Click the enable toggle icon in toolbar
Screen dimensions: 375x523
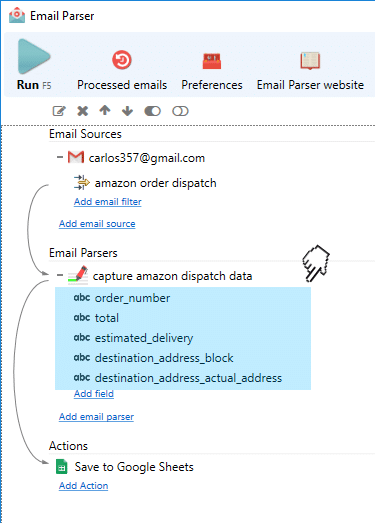point(152,111)
